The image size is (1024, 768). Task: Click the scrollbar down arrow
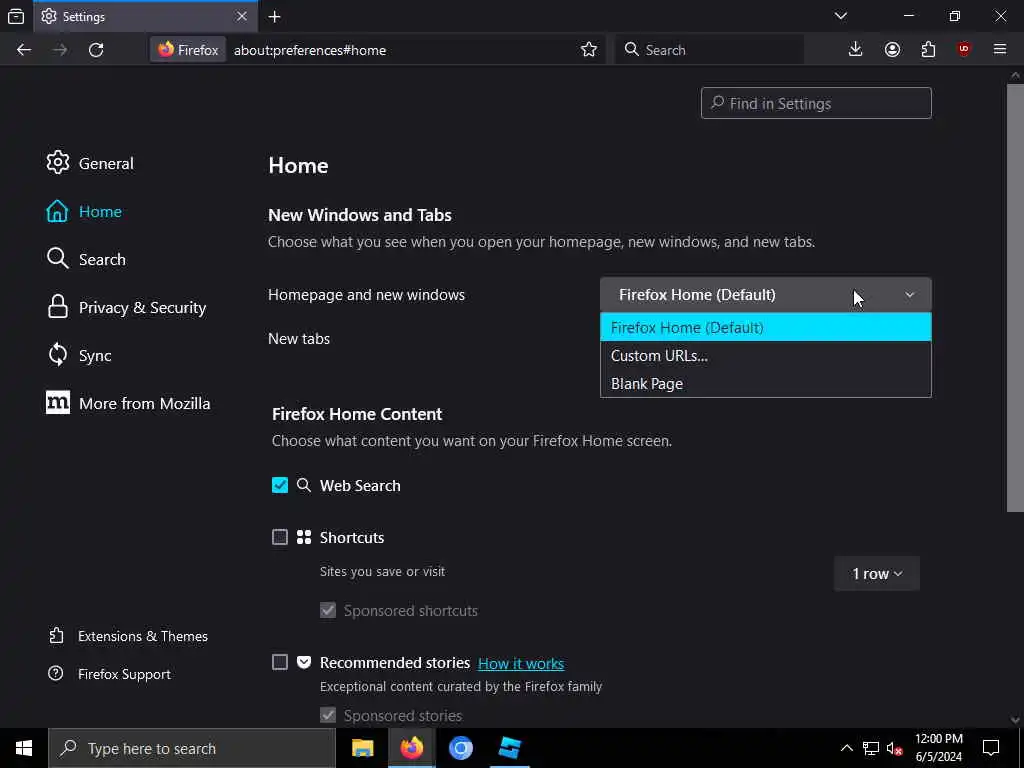point(1015,720)
